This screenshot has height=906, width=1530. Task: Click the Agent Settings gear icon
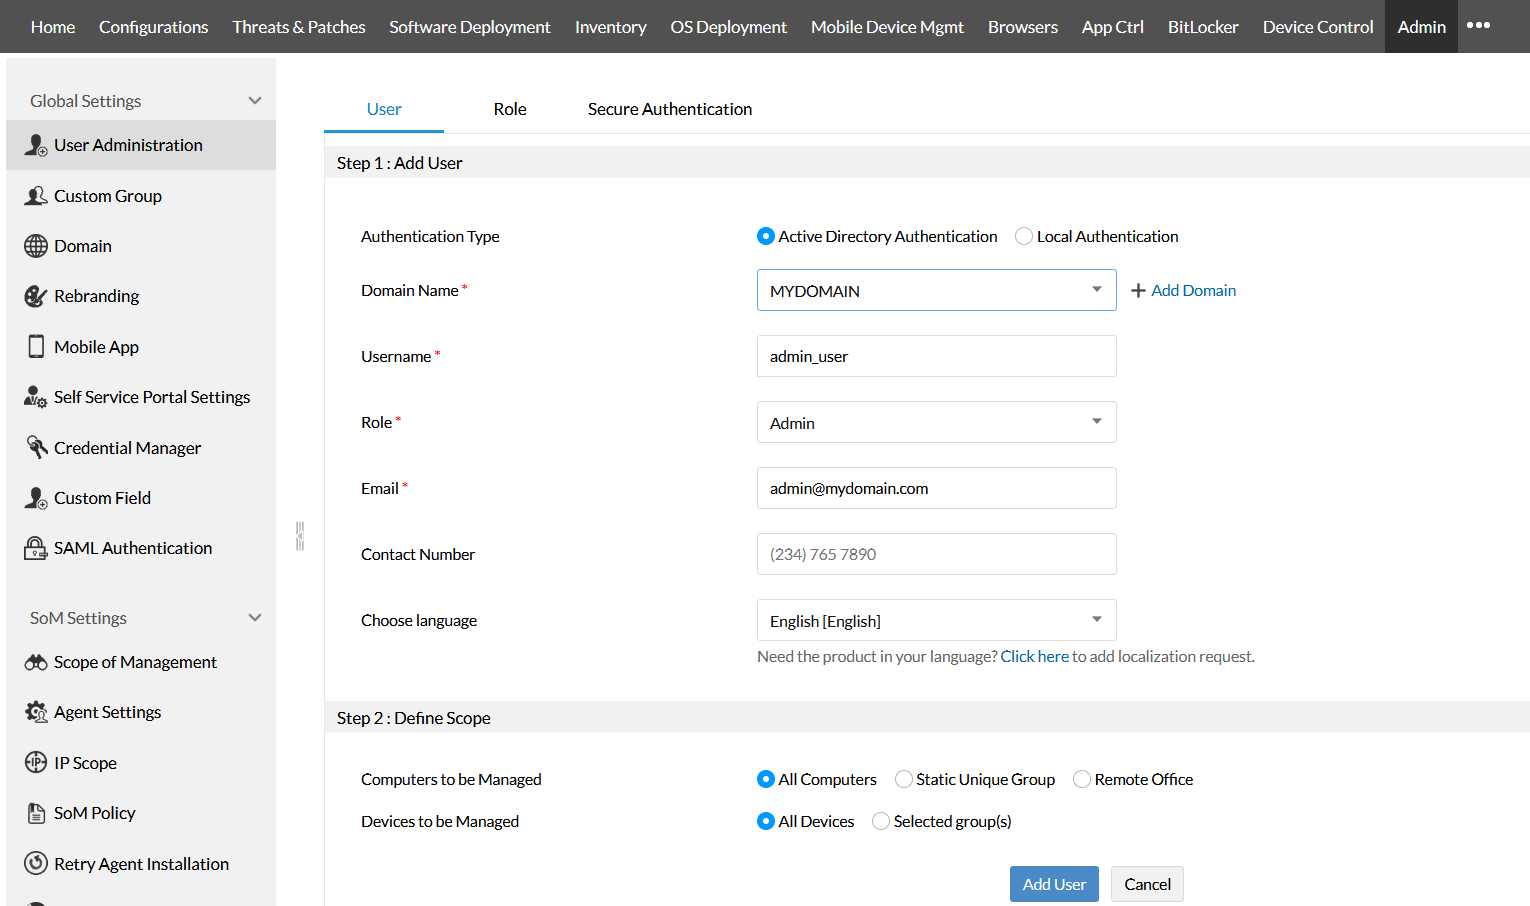(36, 712)
